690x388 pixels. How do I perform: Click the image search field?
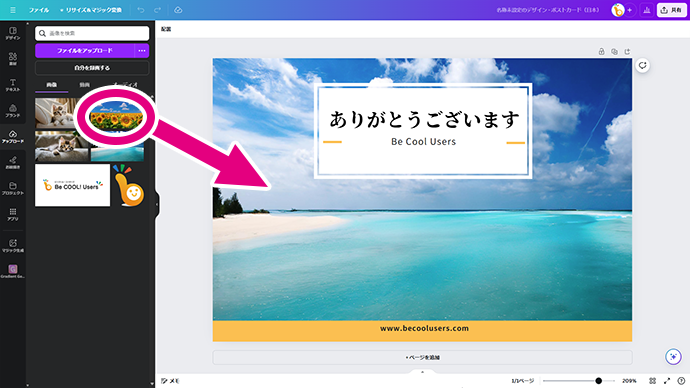tap(92, 33)
